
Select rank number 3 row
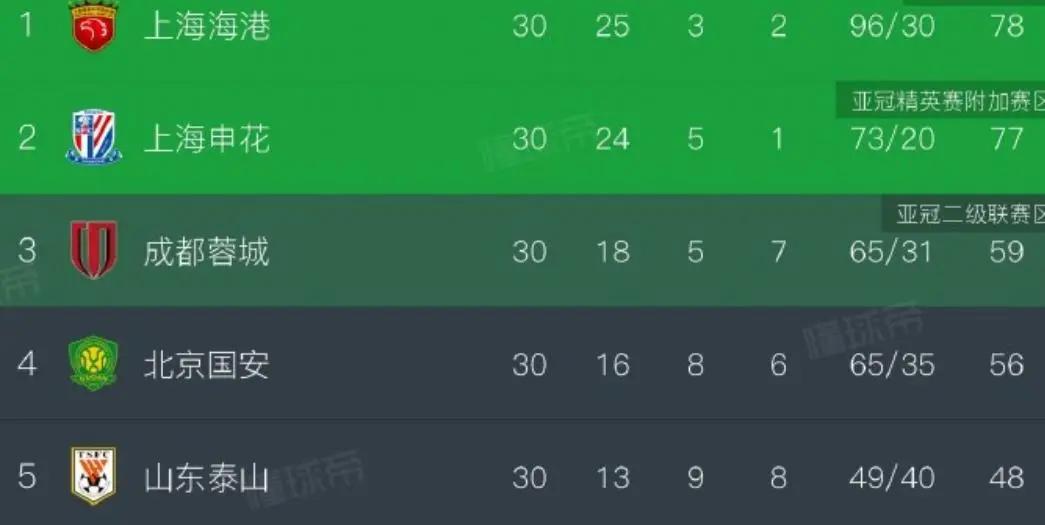click(522, 251)
